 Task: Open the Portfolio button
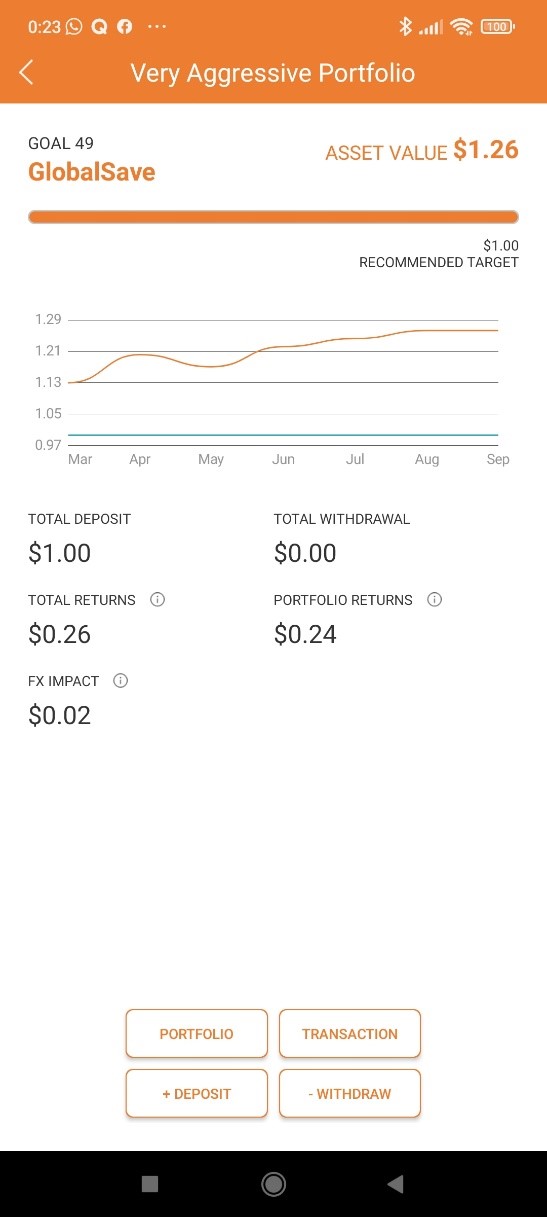pyautogui.click(x=197, y=1034)
